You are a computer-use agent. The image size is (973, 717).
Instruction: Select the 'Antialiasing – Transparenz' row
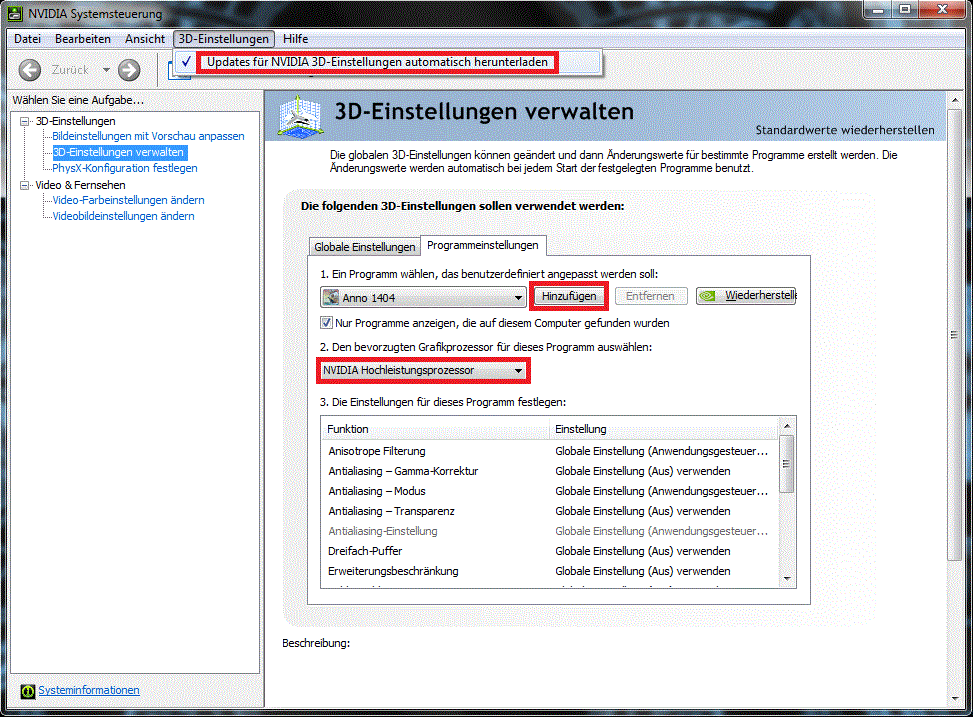[550, 511]
